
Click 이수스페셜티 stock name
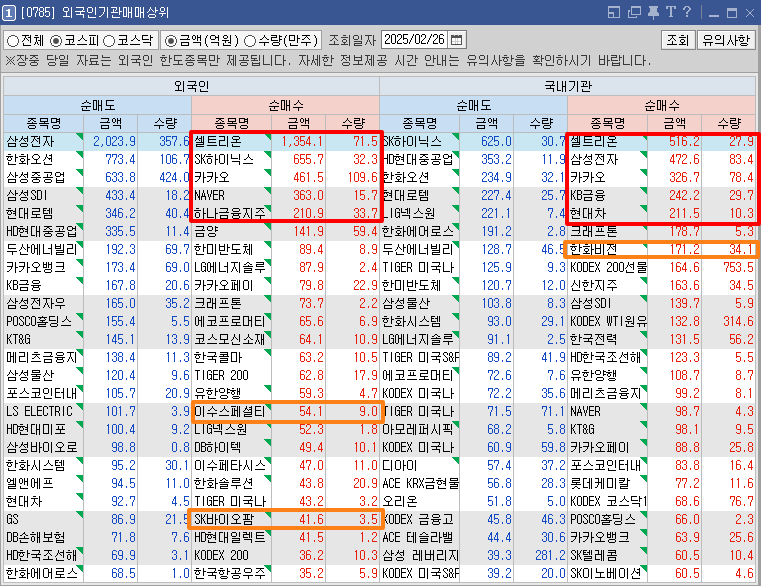click(x=230, y=411)
